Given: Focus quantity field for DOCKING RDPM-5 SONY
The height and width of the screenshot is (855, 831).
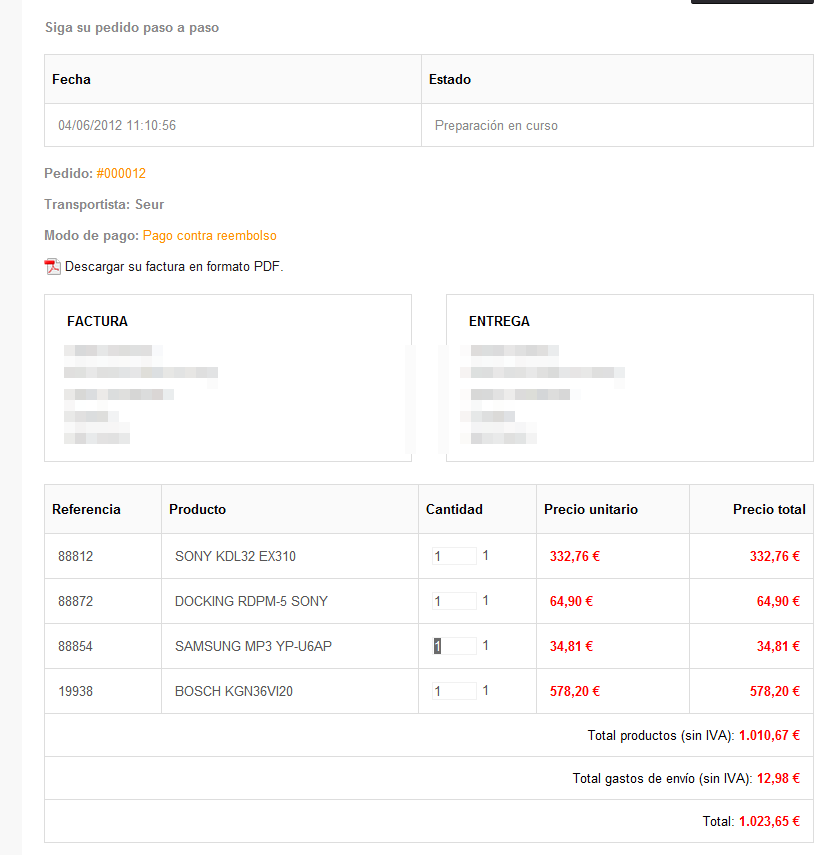Looking at the screenshot, I should (x=454, y=601).
